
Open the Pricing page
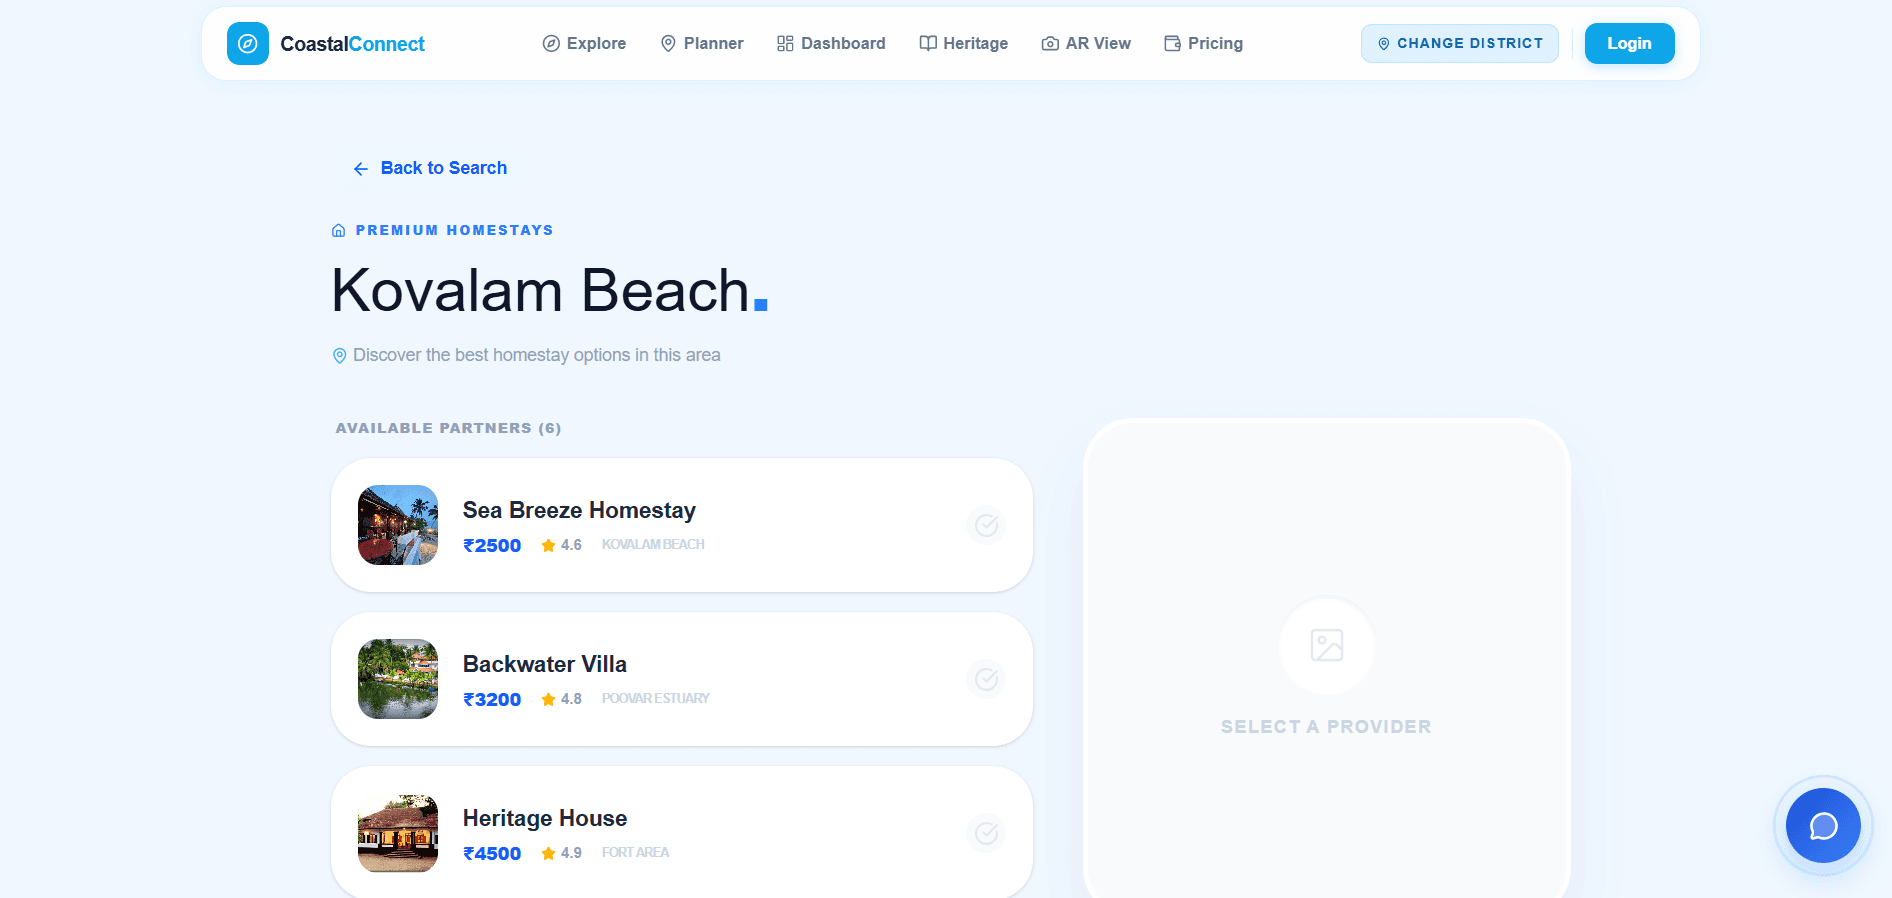tap(1203, 44)
